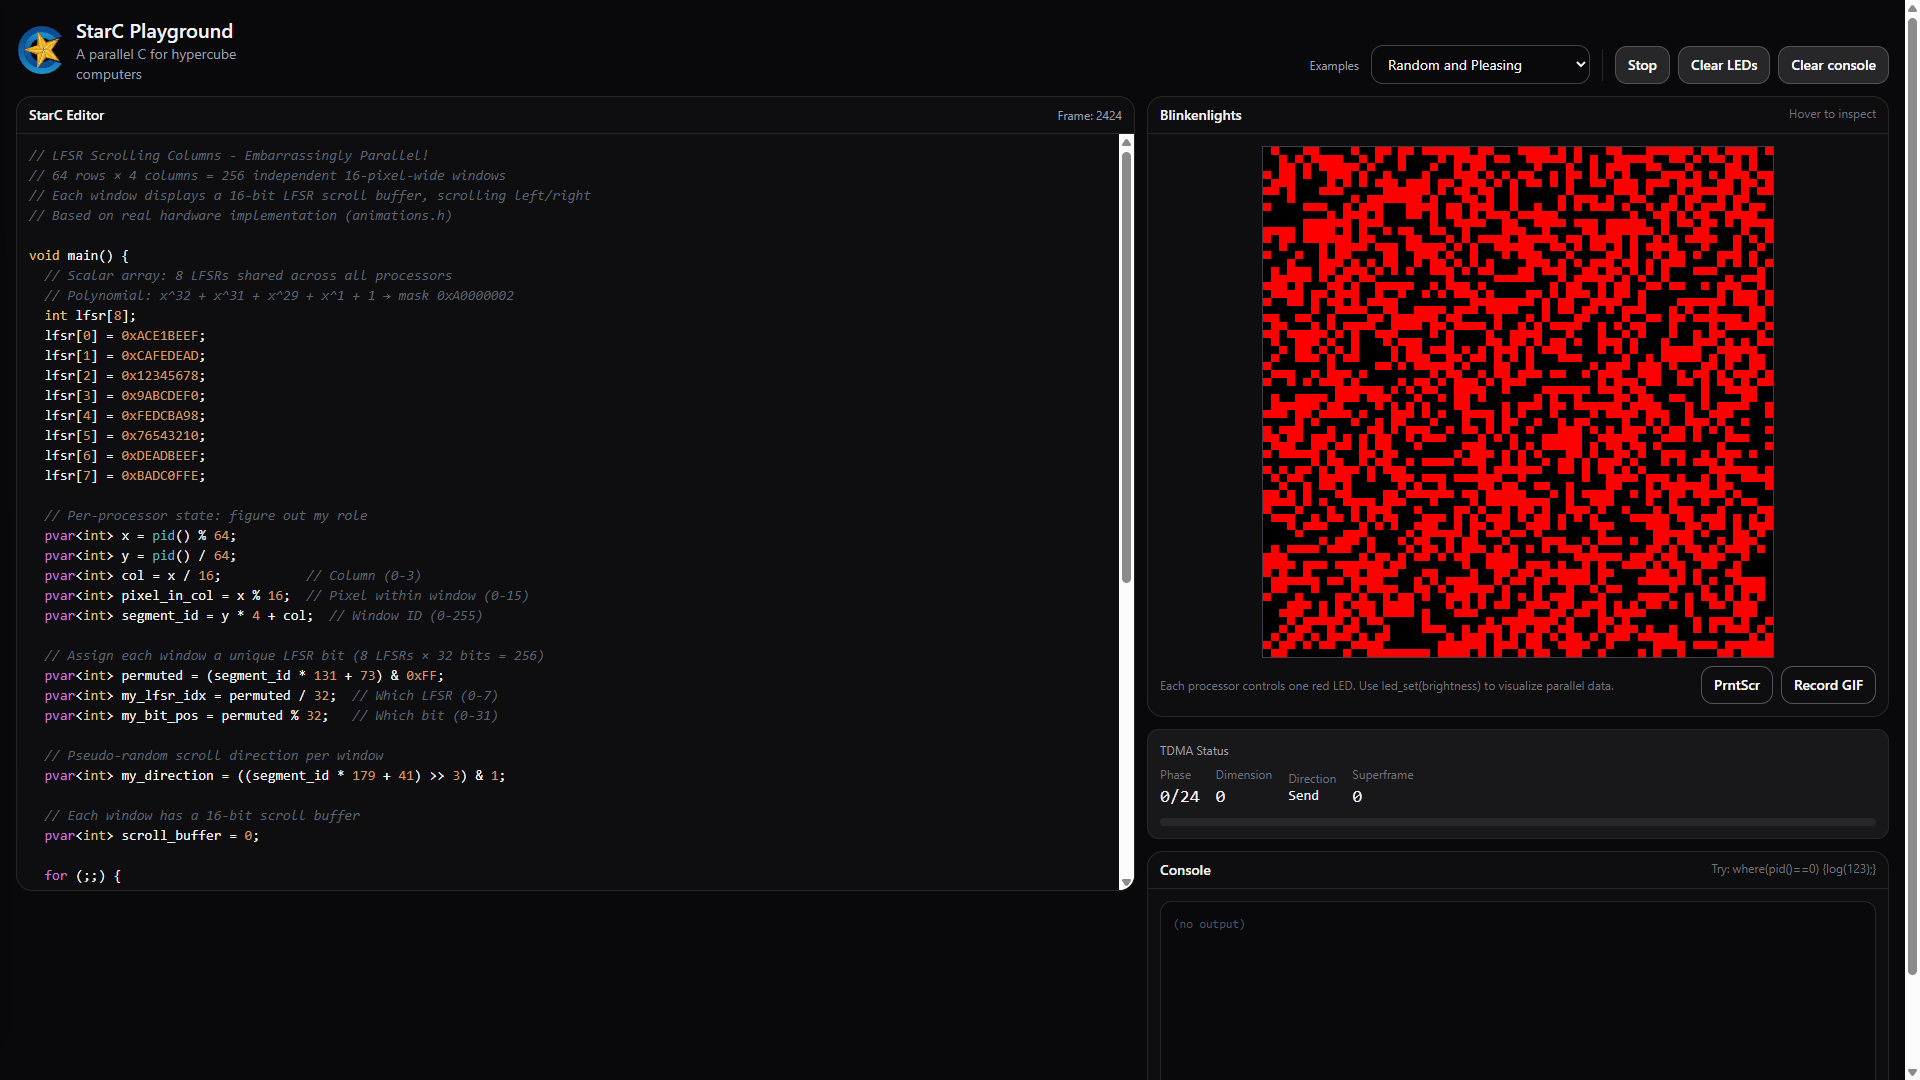Click Clear LEDs to reset the display
The image size is (1920, 1080).
click(x=1723, y=64)
